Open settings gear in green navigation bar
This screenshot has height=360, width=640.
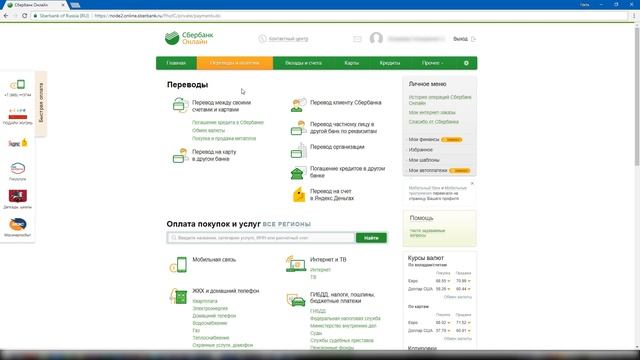(466, 63)
